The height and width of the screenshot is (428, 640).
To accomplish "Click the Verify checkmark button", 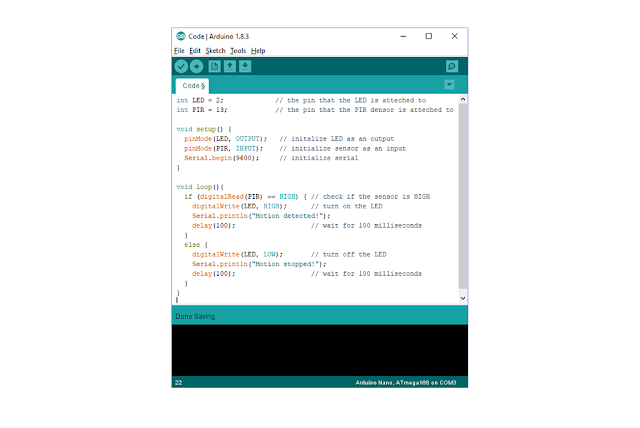I will tap(181, 66).
